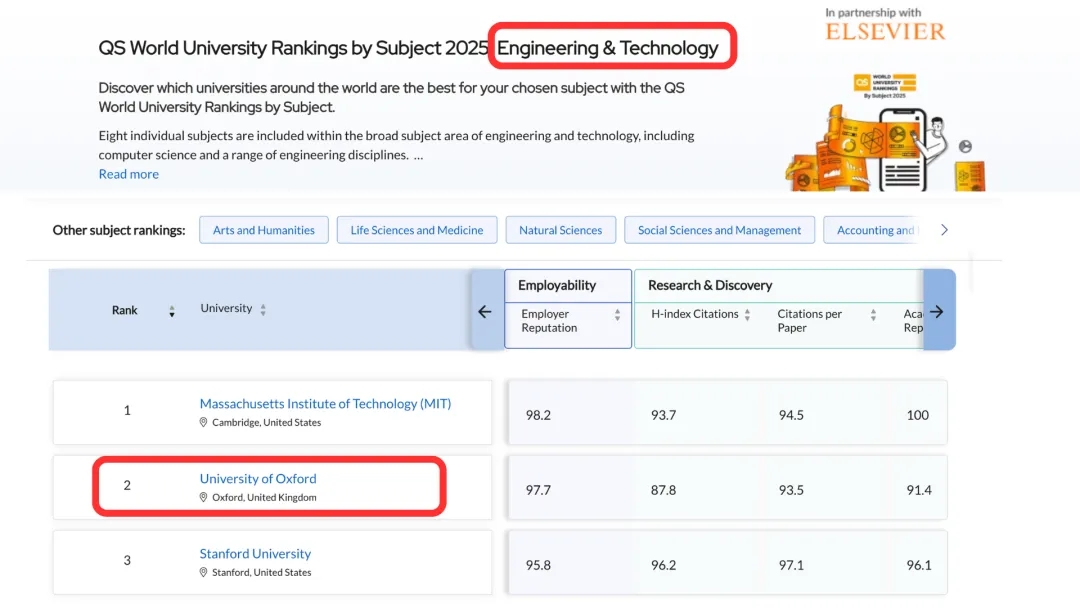Sort by Employer Reputation arrows
Screen dimensions: 1080x608
[x=617, y=315]
